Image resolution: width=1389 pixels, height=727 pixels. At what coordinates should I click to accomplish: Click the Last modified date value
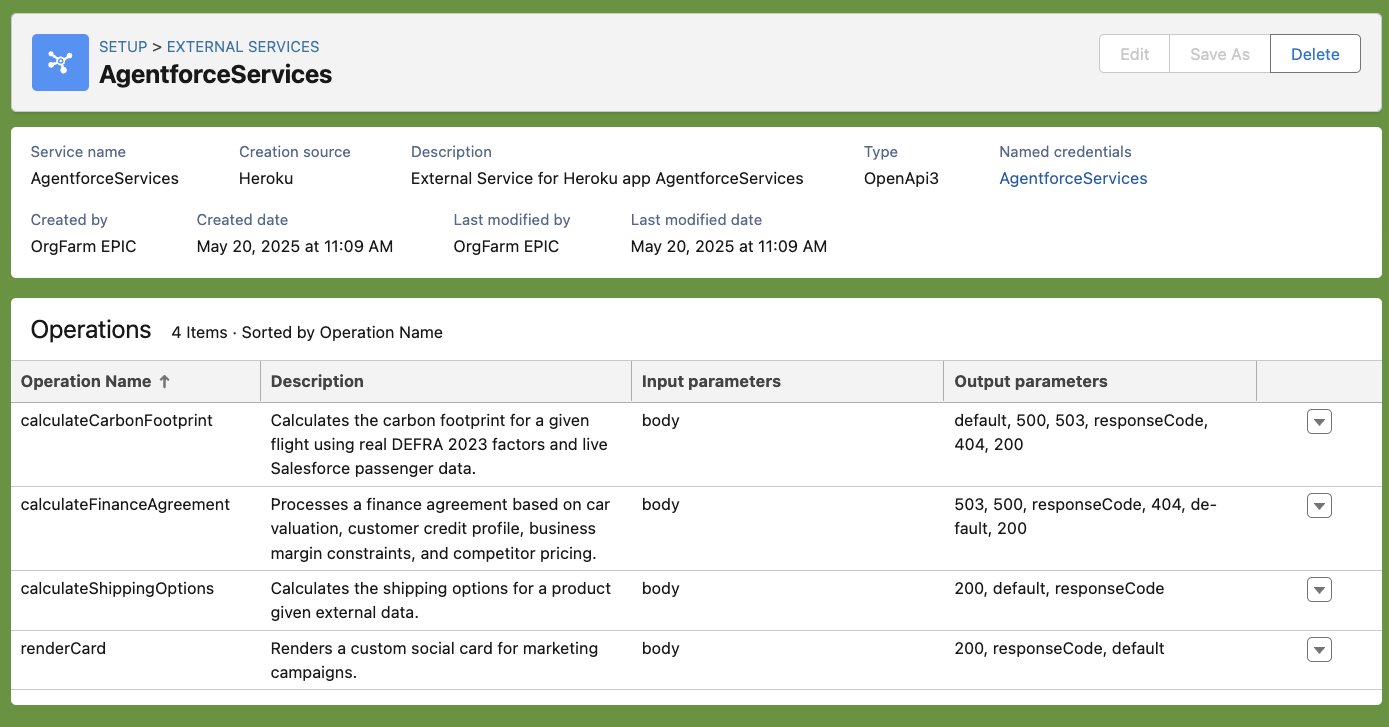pyautogui.click(x=729, y=246)
